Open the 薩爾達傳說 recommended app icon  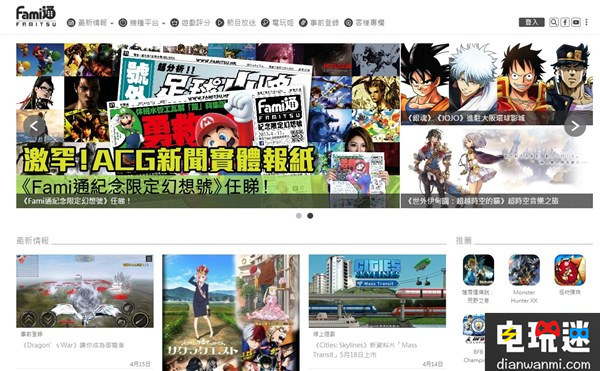[x=478, y=270]
